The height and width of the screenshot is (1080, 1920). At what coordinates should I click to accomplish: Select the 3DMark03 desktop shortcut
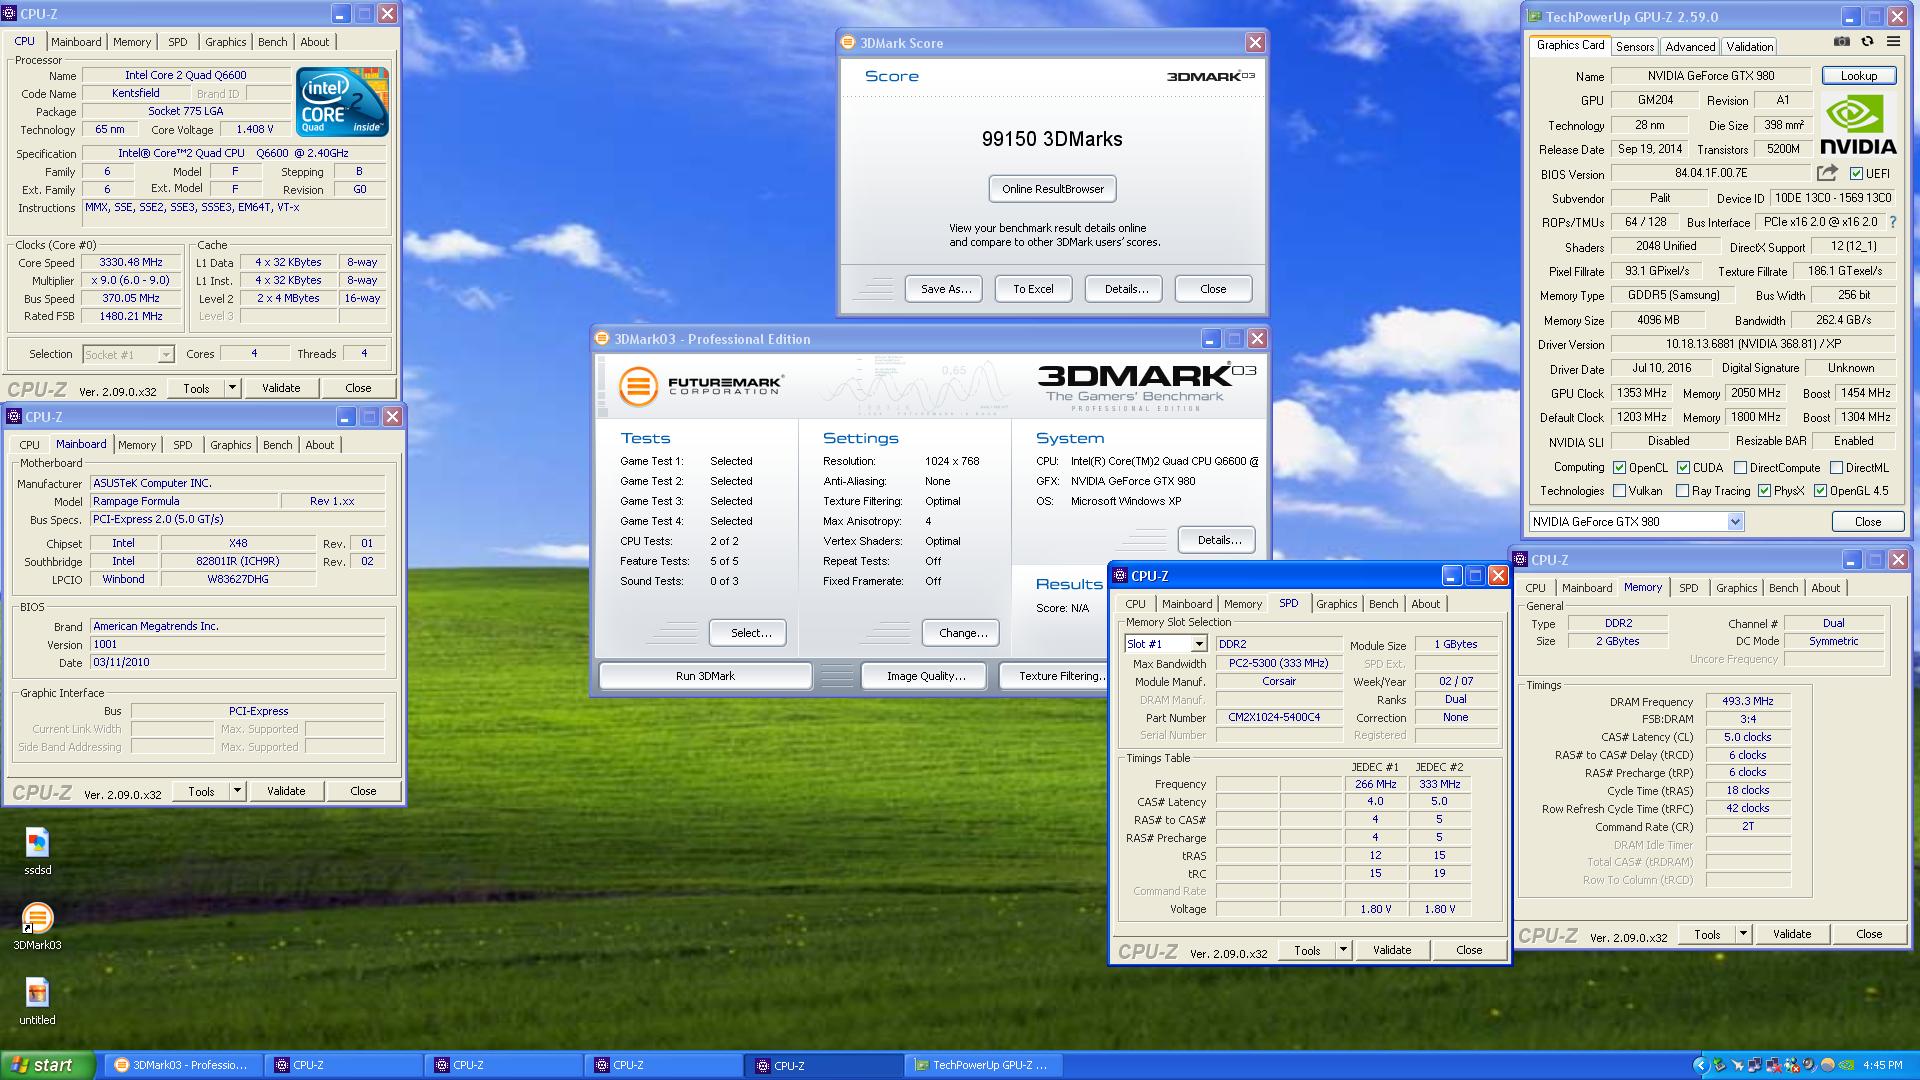click(x=37, y=926)
